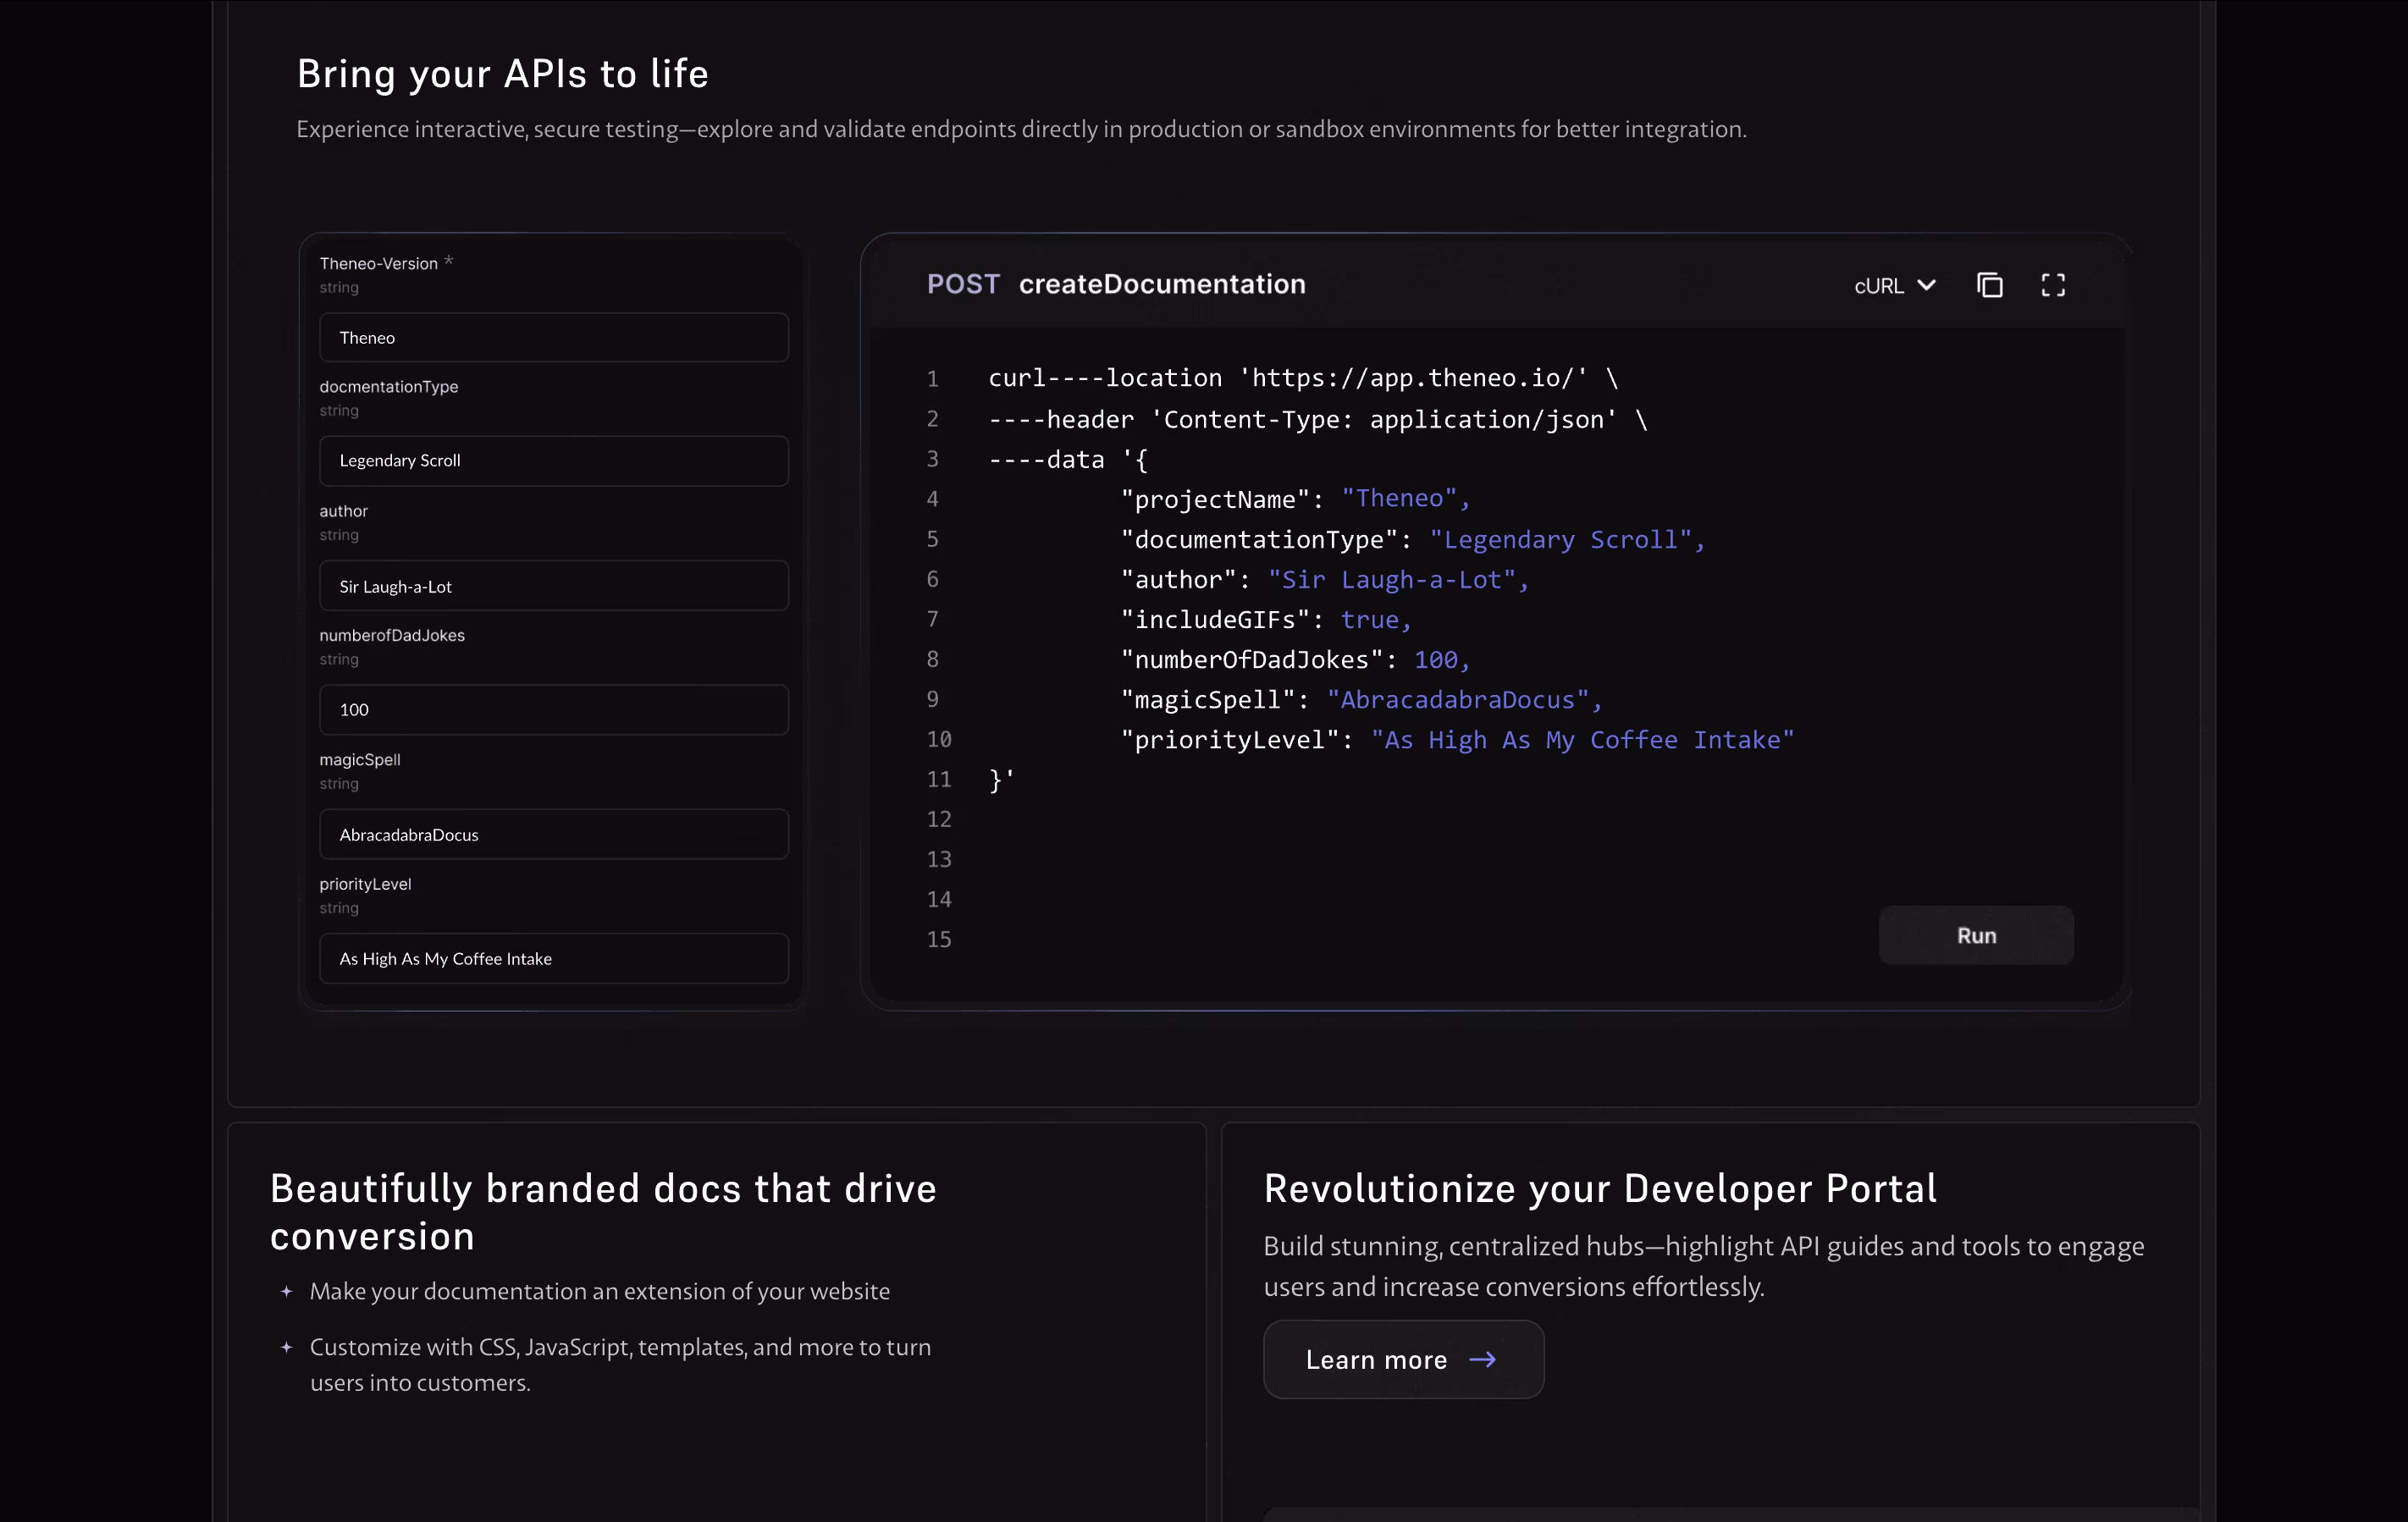Click line number 15 in code gutter
Screen dimensions: 2408x1522
coord(938,939)
